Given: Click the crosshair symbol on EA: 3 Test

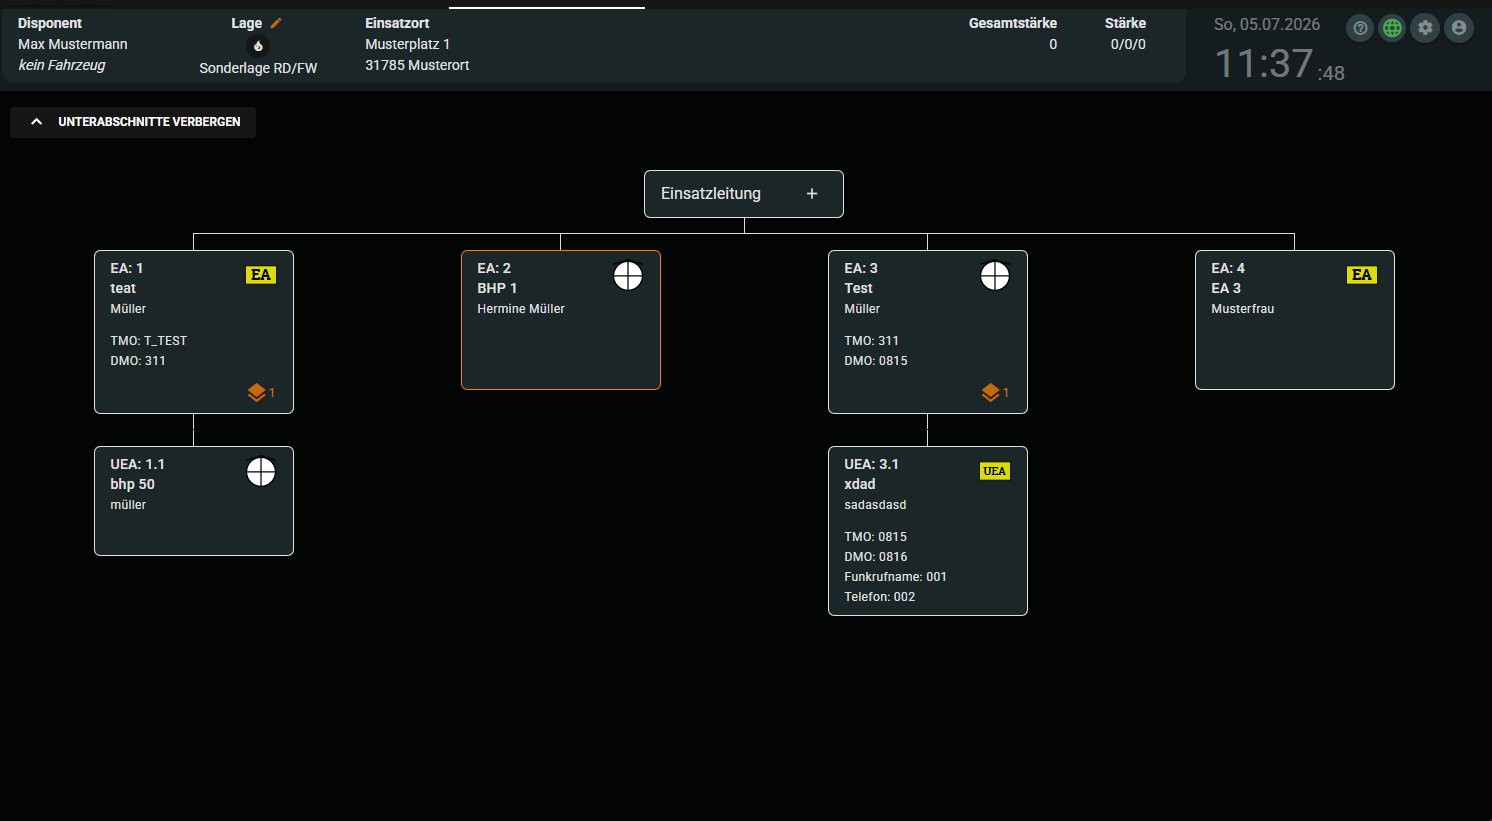Looking at the screenshot, I should [995, 276].
